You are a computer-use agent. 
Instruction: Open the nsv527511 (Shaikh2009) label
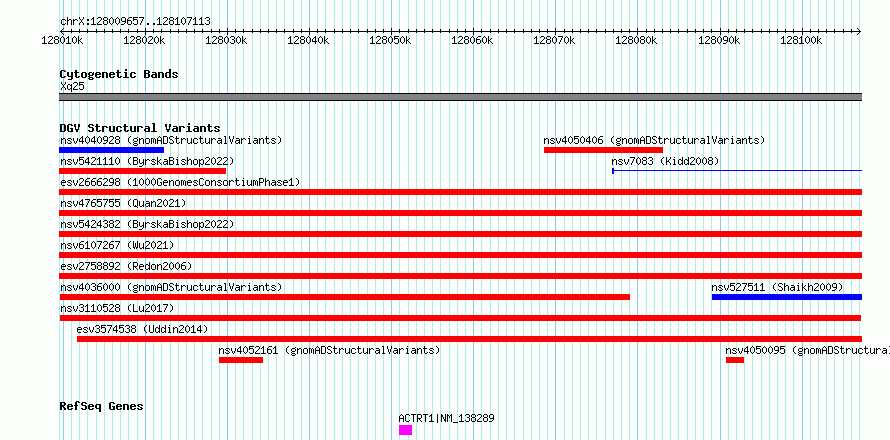777,287
